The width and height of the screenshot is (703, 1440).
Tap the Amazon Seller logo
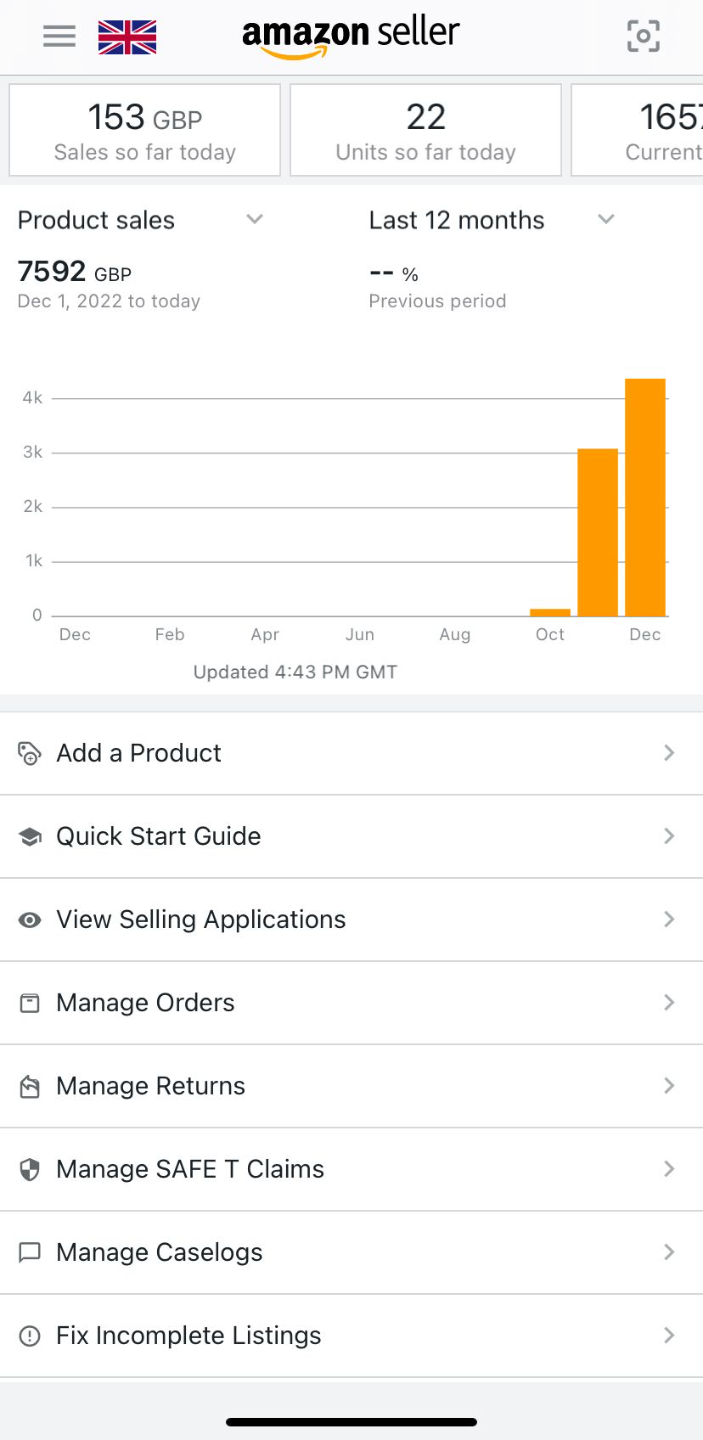(350, 37)
